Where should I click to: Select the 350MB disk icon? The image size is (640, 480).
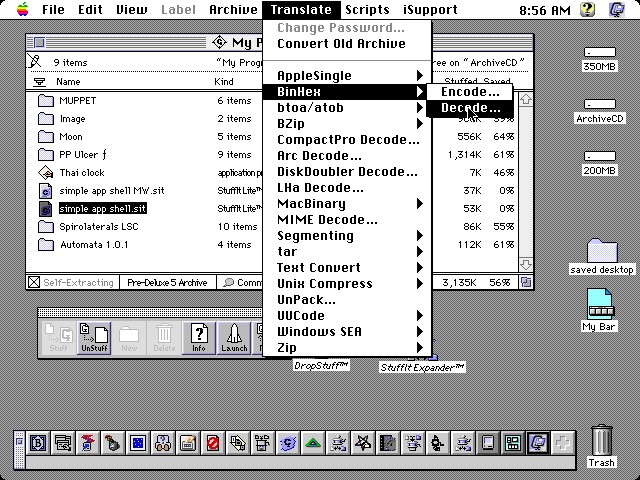(599, 58)
